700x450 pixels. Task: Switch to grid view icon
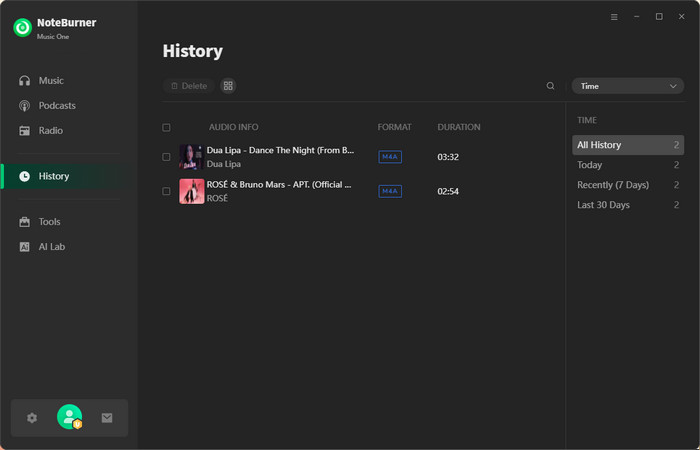228,86
